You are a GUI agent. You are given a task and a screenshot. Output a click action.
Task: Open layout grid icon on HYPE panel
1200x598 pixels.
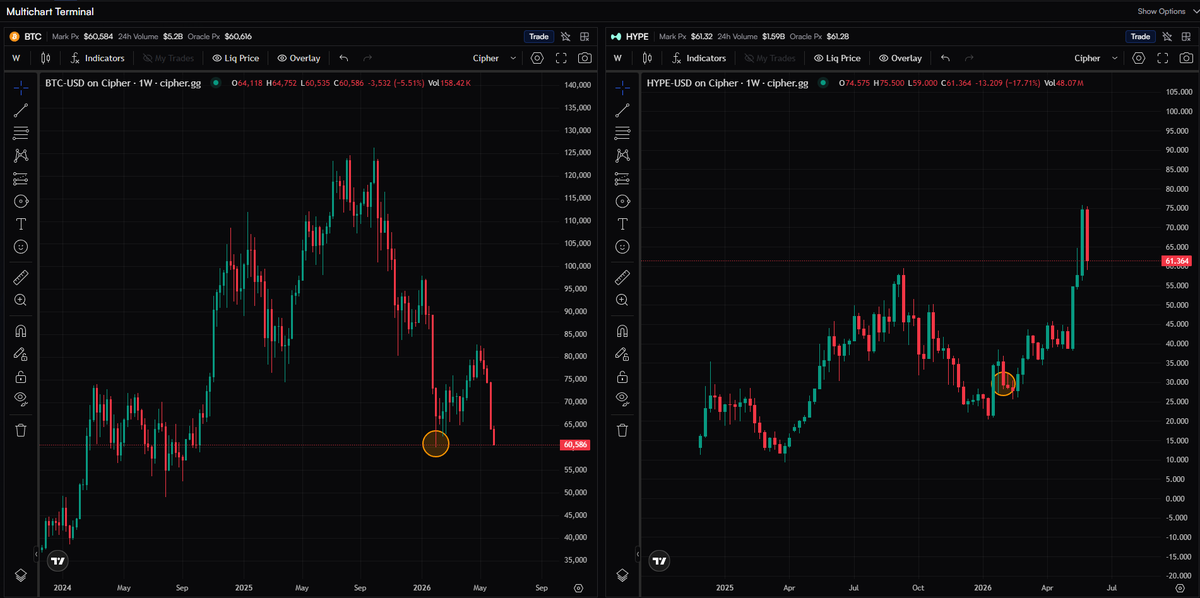point(1187,36)
